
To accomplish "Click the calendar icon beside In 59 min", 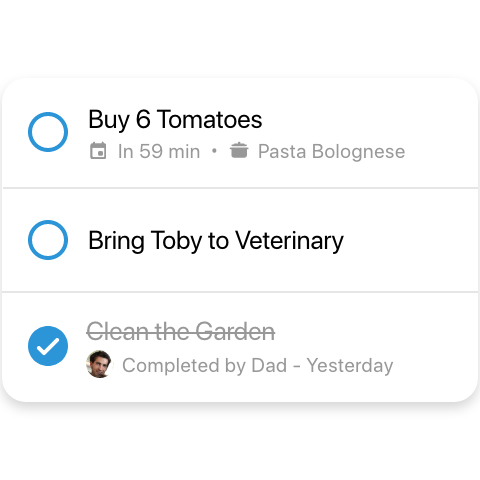I will [98, 151].
